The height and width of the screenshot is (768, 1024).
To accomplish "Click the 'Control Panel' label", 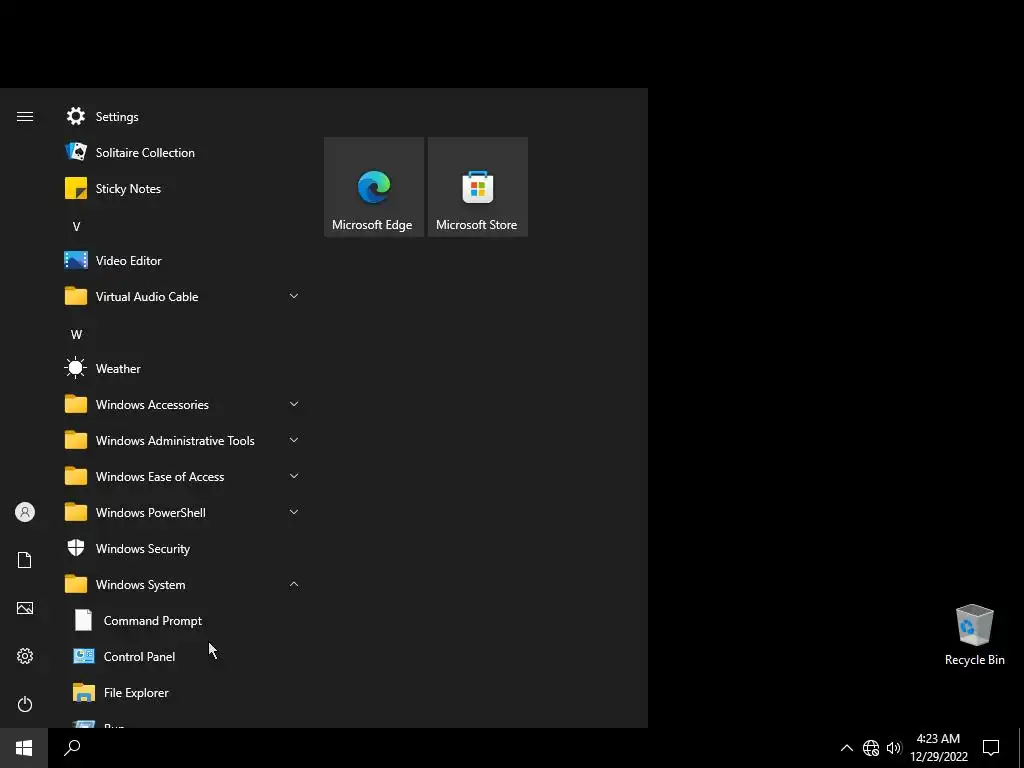I will point(139,657).
